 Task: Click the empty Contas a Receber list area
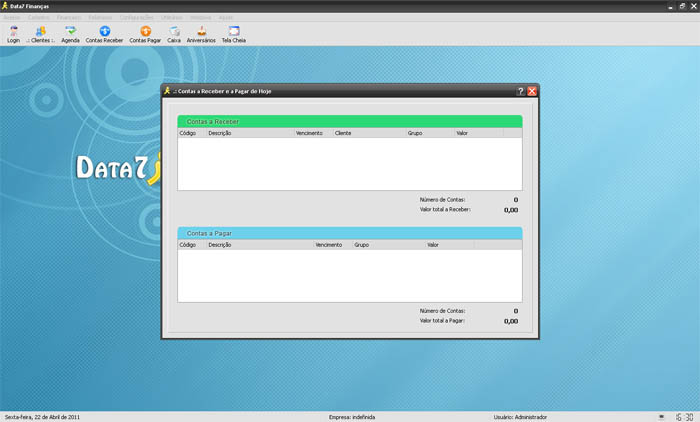350,164
